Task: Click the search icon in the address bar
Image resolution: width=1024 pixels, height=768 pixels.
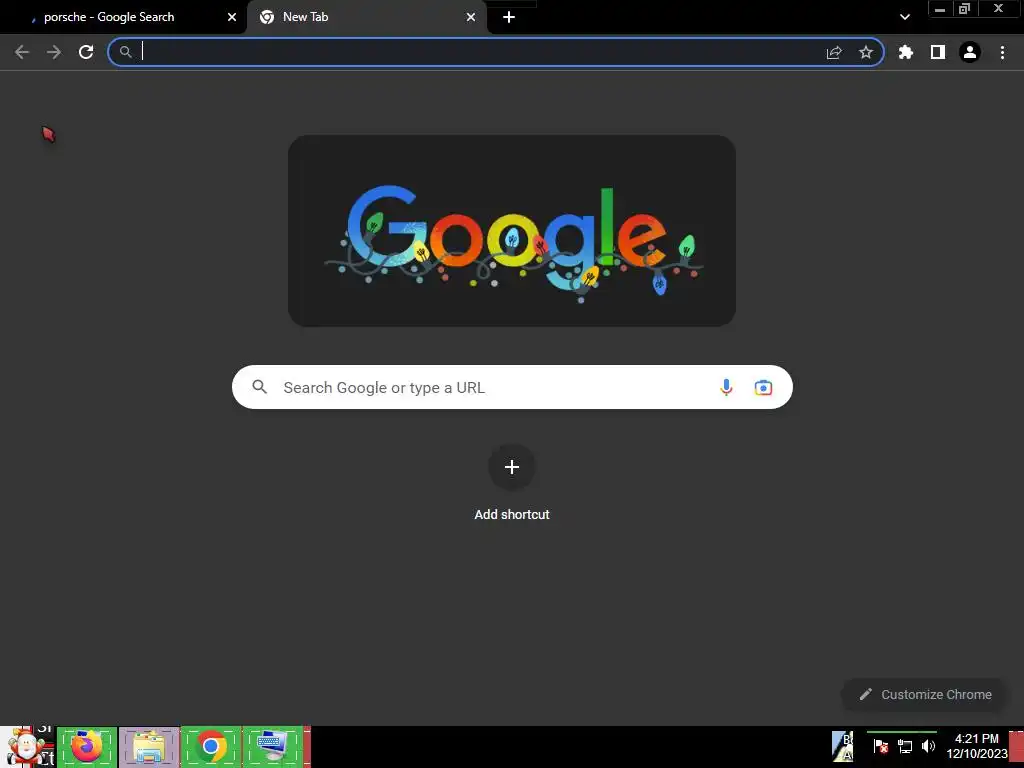Action: click(x=125, y=52)
